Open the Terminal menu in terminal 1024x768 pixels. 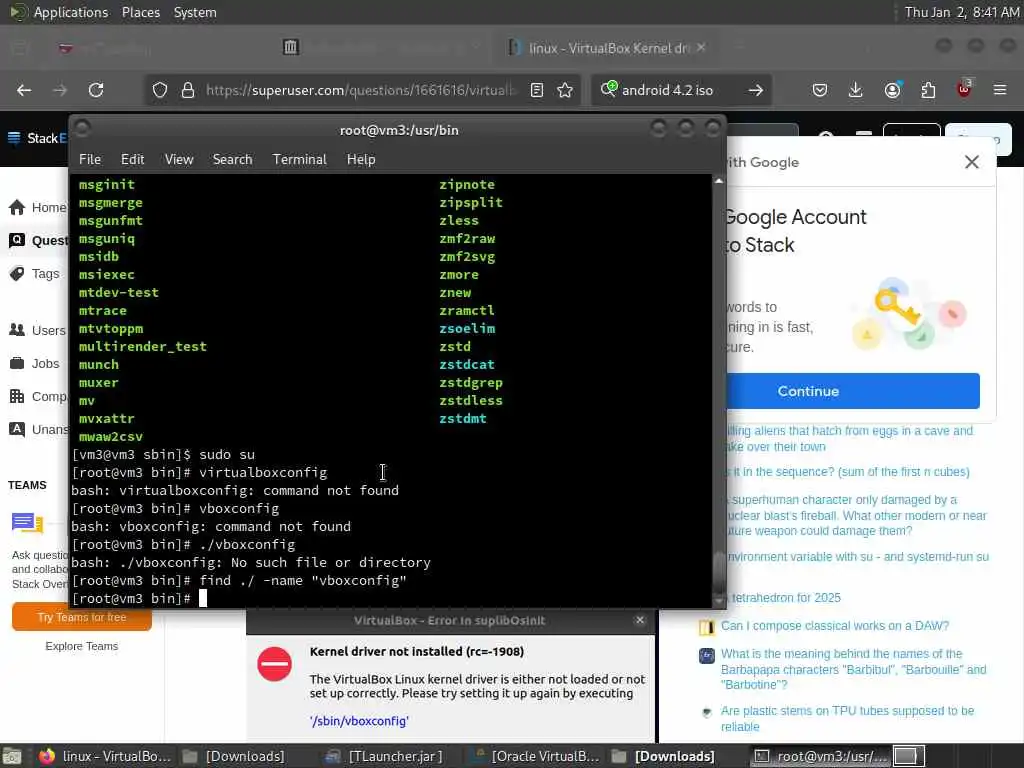[x=300, y=159]
